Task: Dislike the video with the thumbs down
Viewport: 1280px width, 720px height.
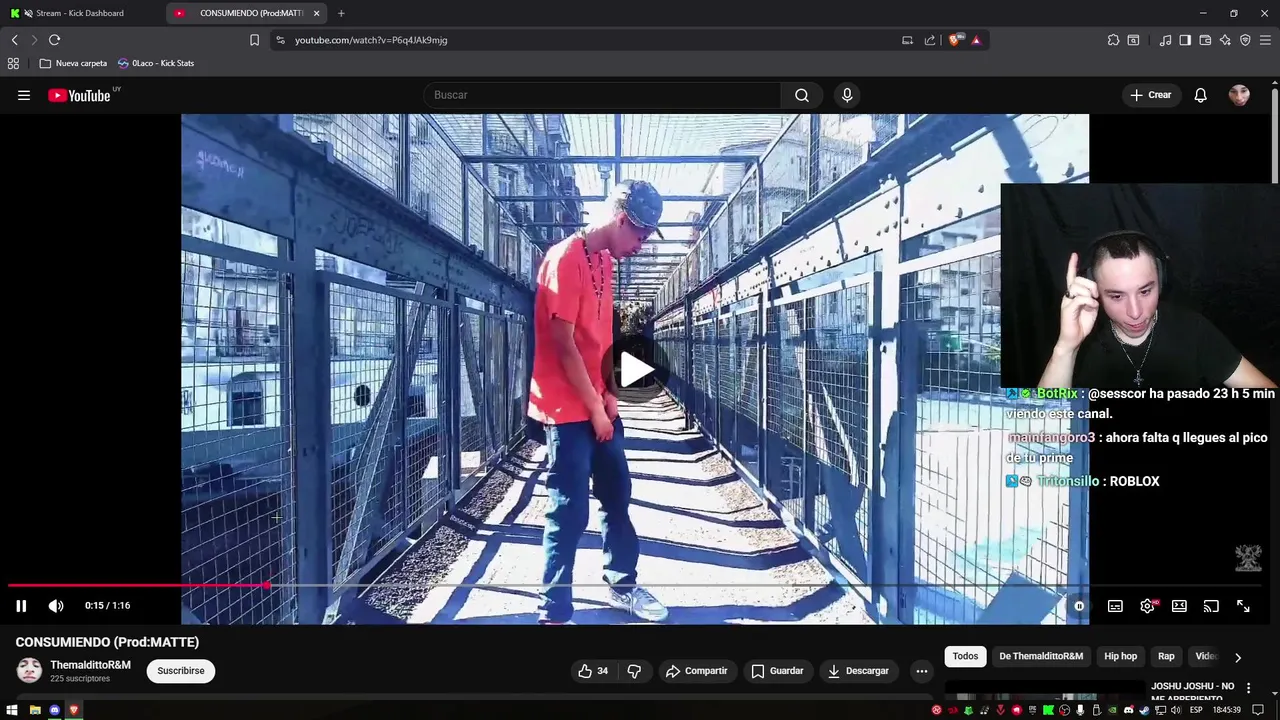Action: pos(634,671)
